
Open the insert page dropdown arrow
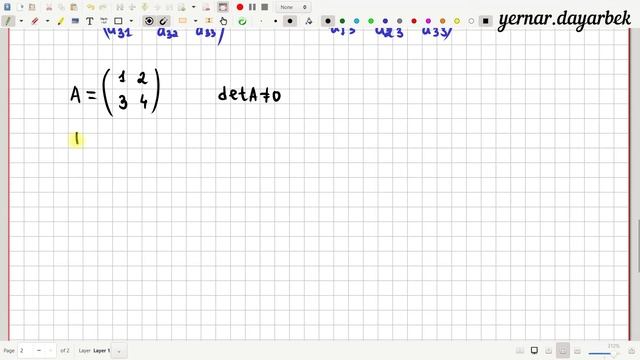tap(193, 7)
